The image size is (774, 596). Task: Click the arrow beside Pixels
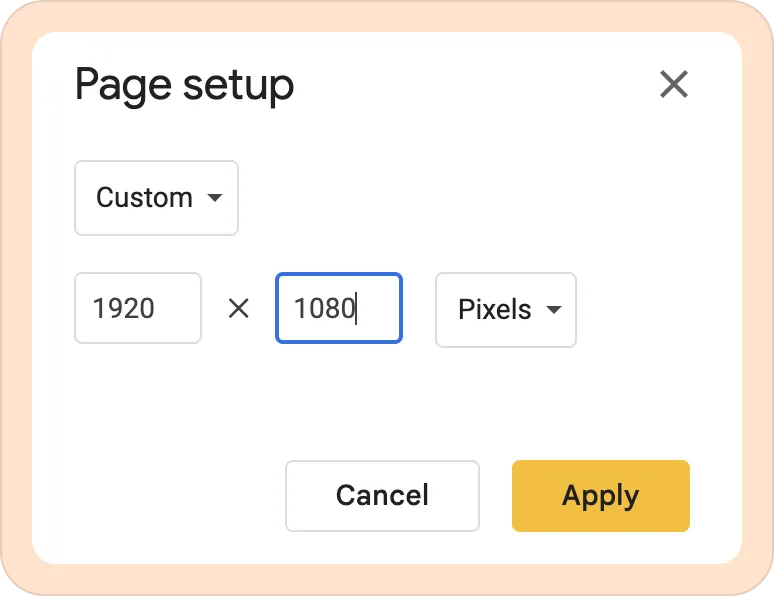click(554, 310)
